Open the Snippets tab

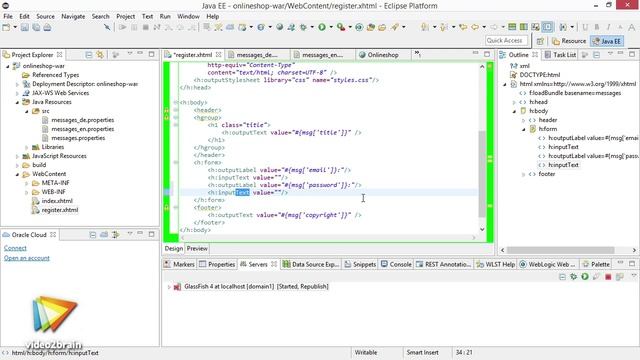(360, 264)
